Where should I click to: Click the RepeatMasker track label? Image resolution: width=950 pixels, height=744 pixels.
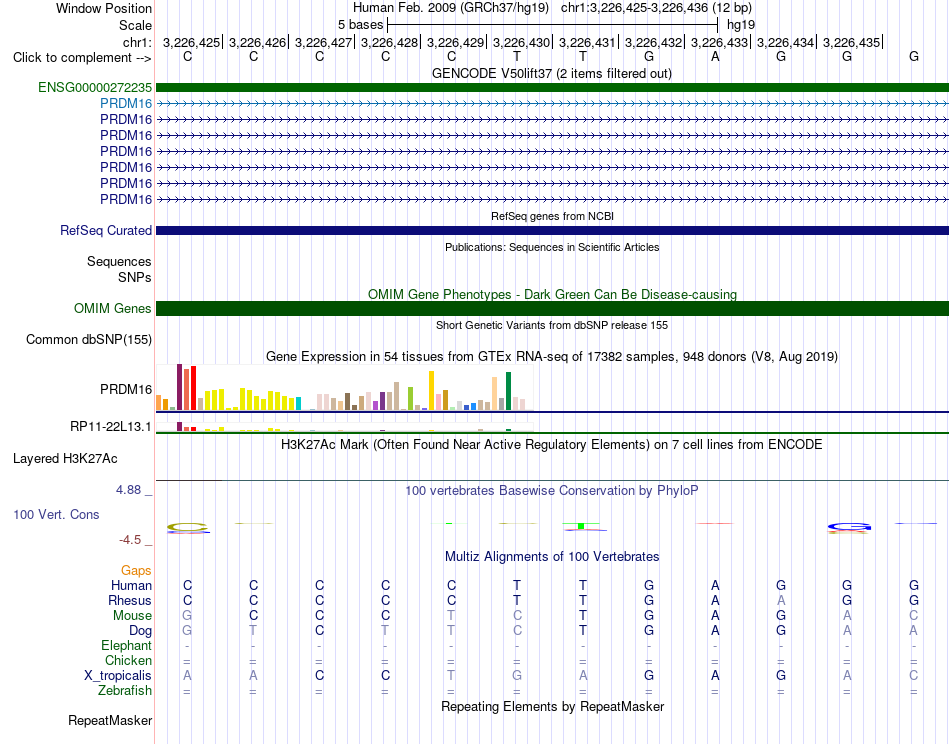click(110, 720)
